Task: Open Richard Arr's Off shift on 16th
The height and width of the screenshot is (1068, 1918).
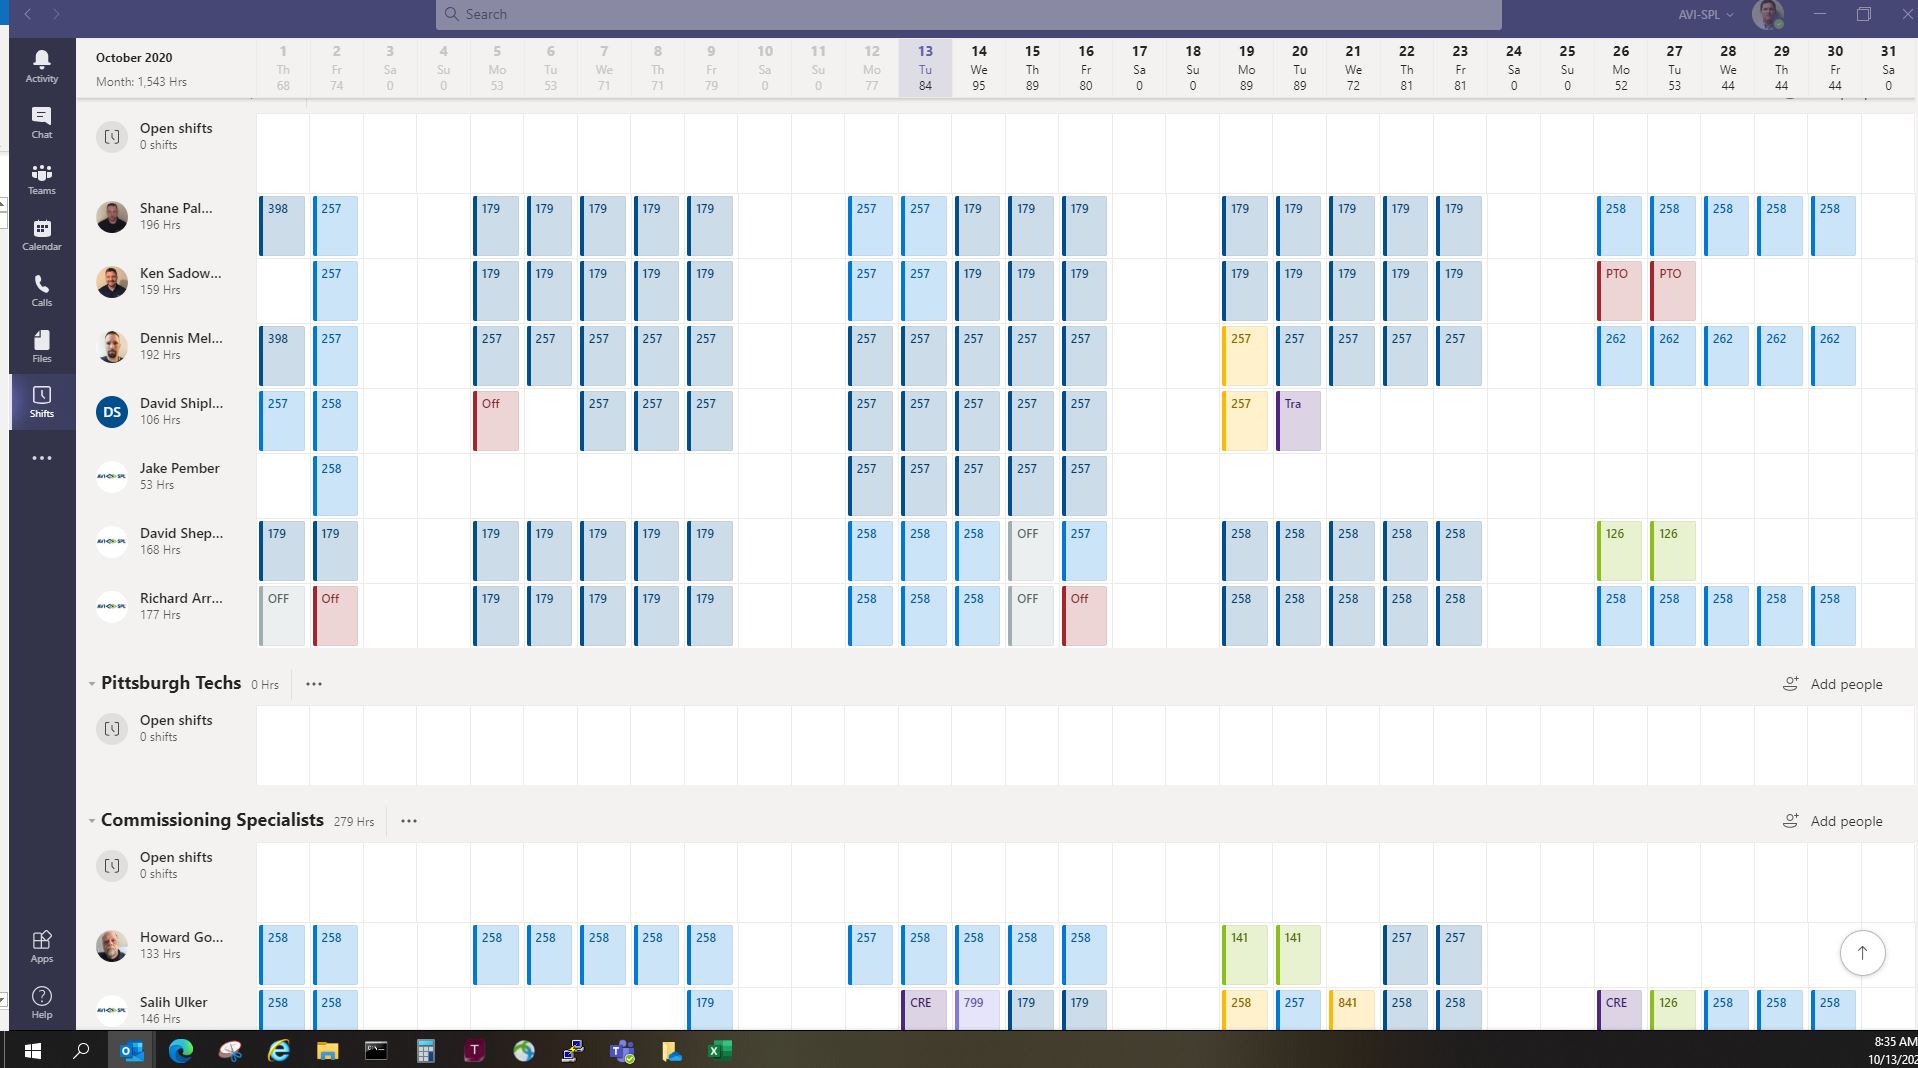Action: [x=1084, y=616]
